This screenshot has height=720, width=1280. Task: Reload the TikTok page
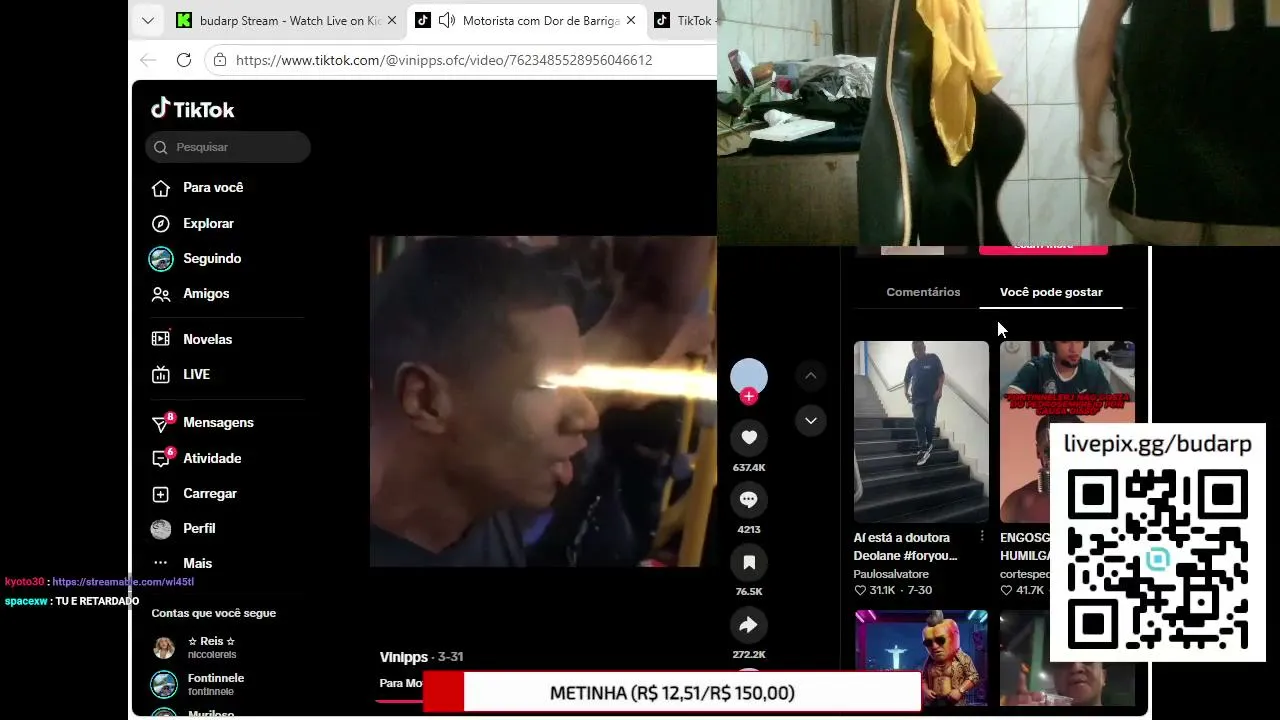pos(184,60)
